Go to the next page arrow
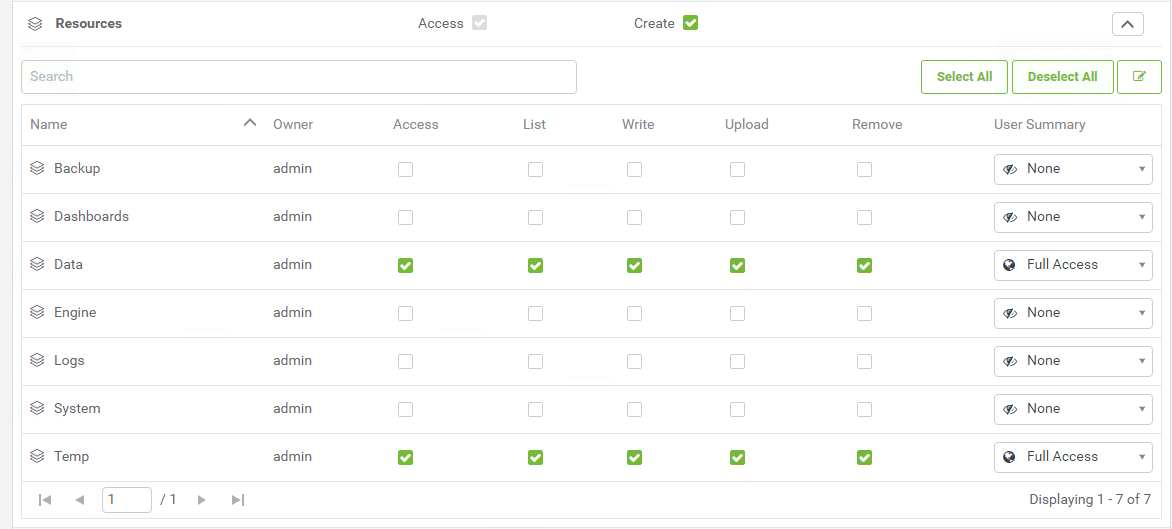The image size is (1172, 529). (x=202, y=500)
